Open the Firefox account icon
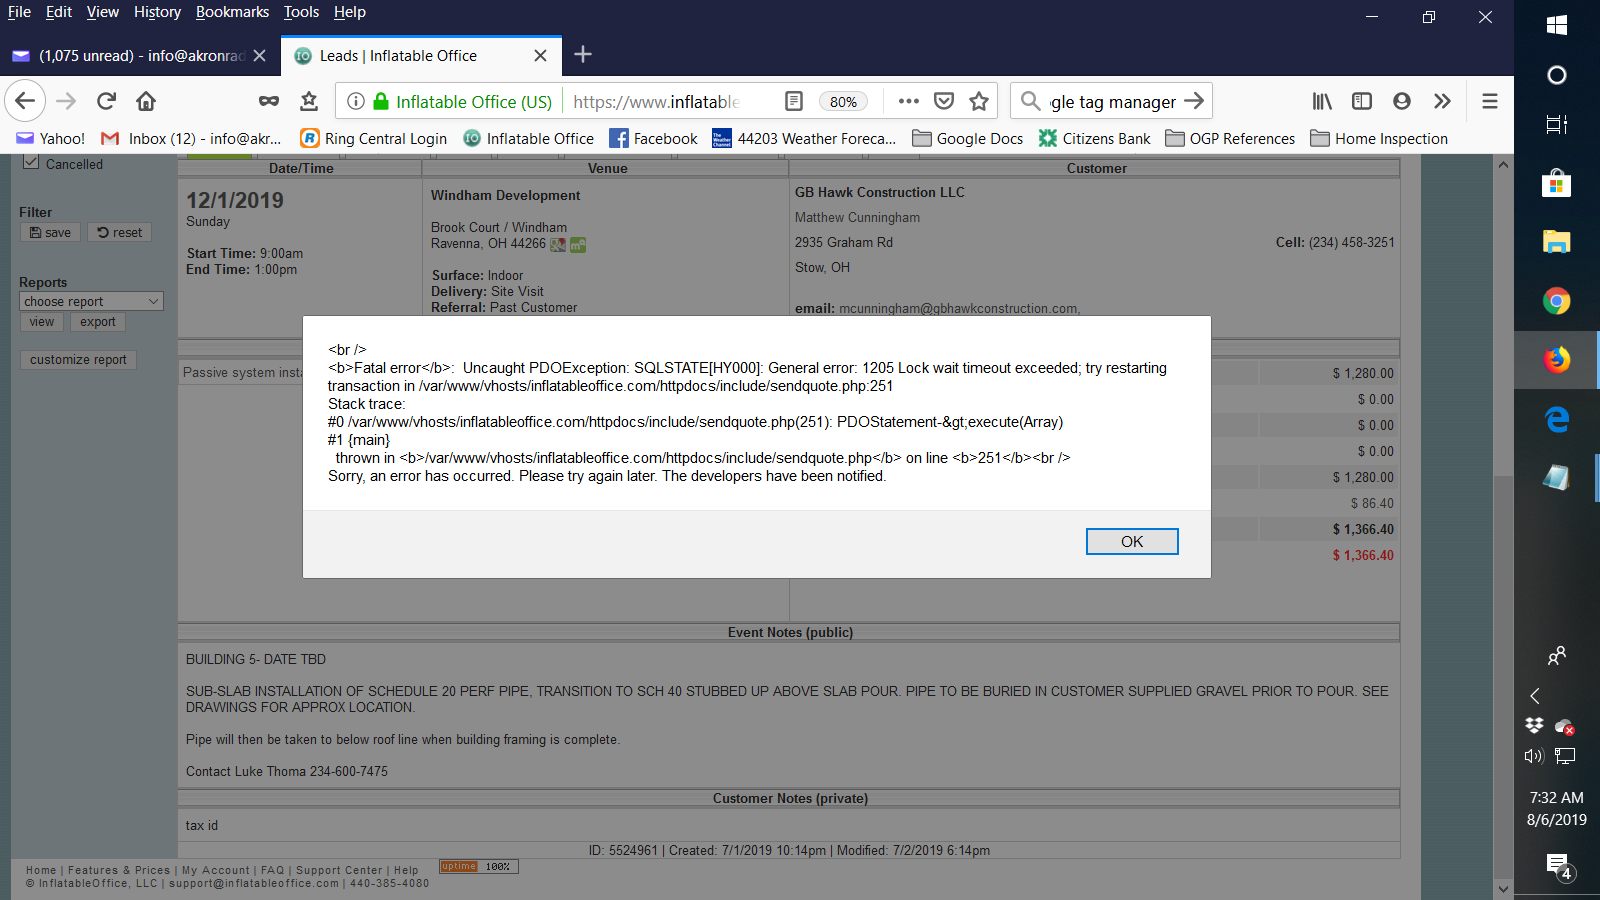Viewport: 1600px width, 900px height. coord(1402,101)
